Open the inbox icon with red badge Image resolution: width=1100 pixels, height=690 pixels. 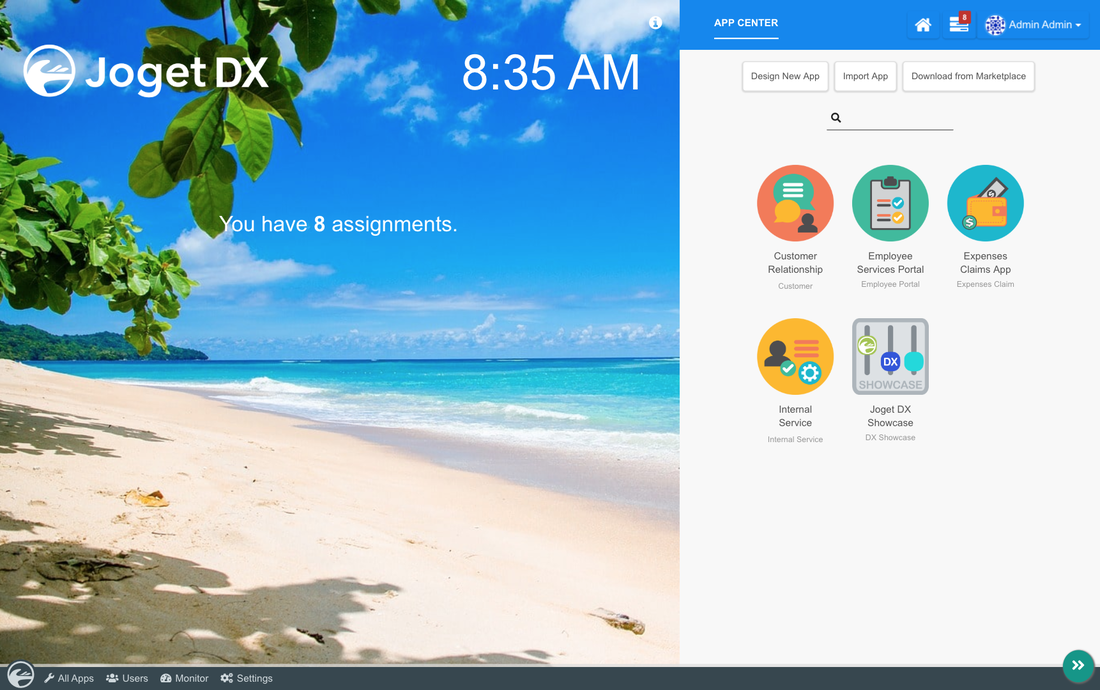click(x=958, y=24)
